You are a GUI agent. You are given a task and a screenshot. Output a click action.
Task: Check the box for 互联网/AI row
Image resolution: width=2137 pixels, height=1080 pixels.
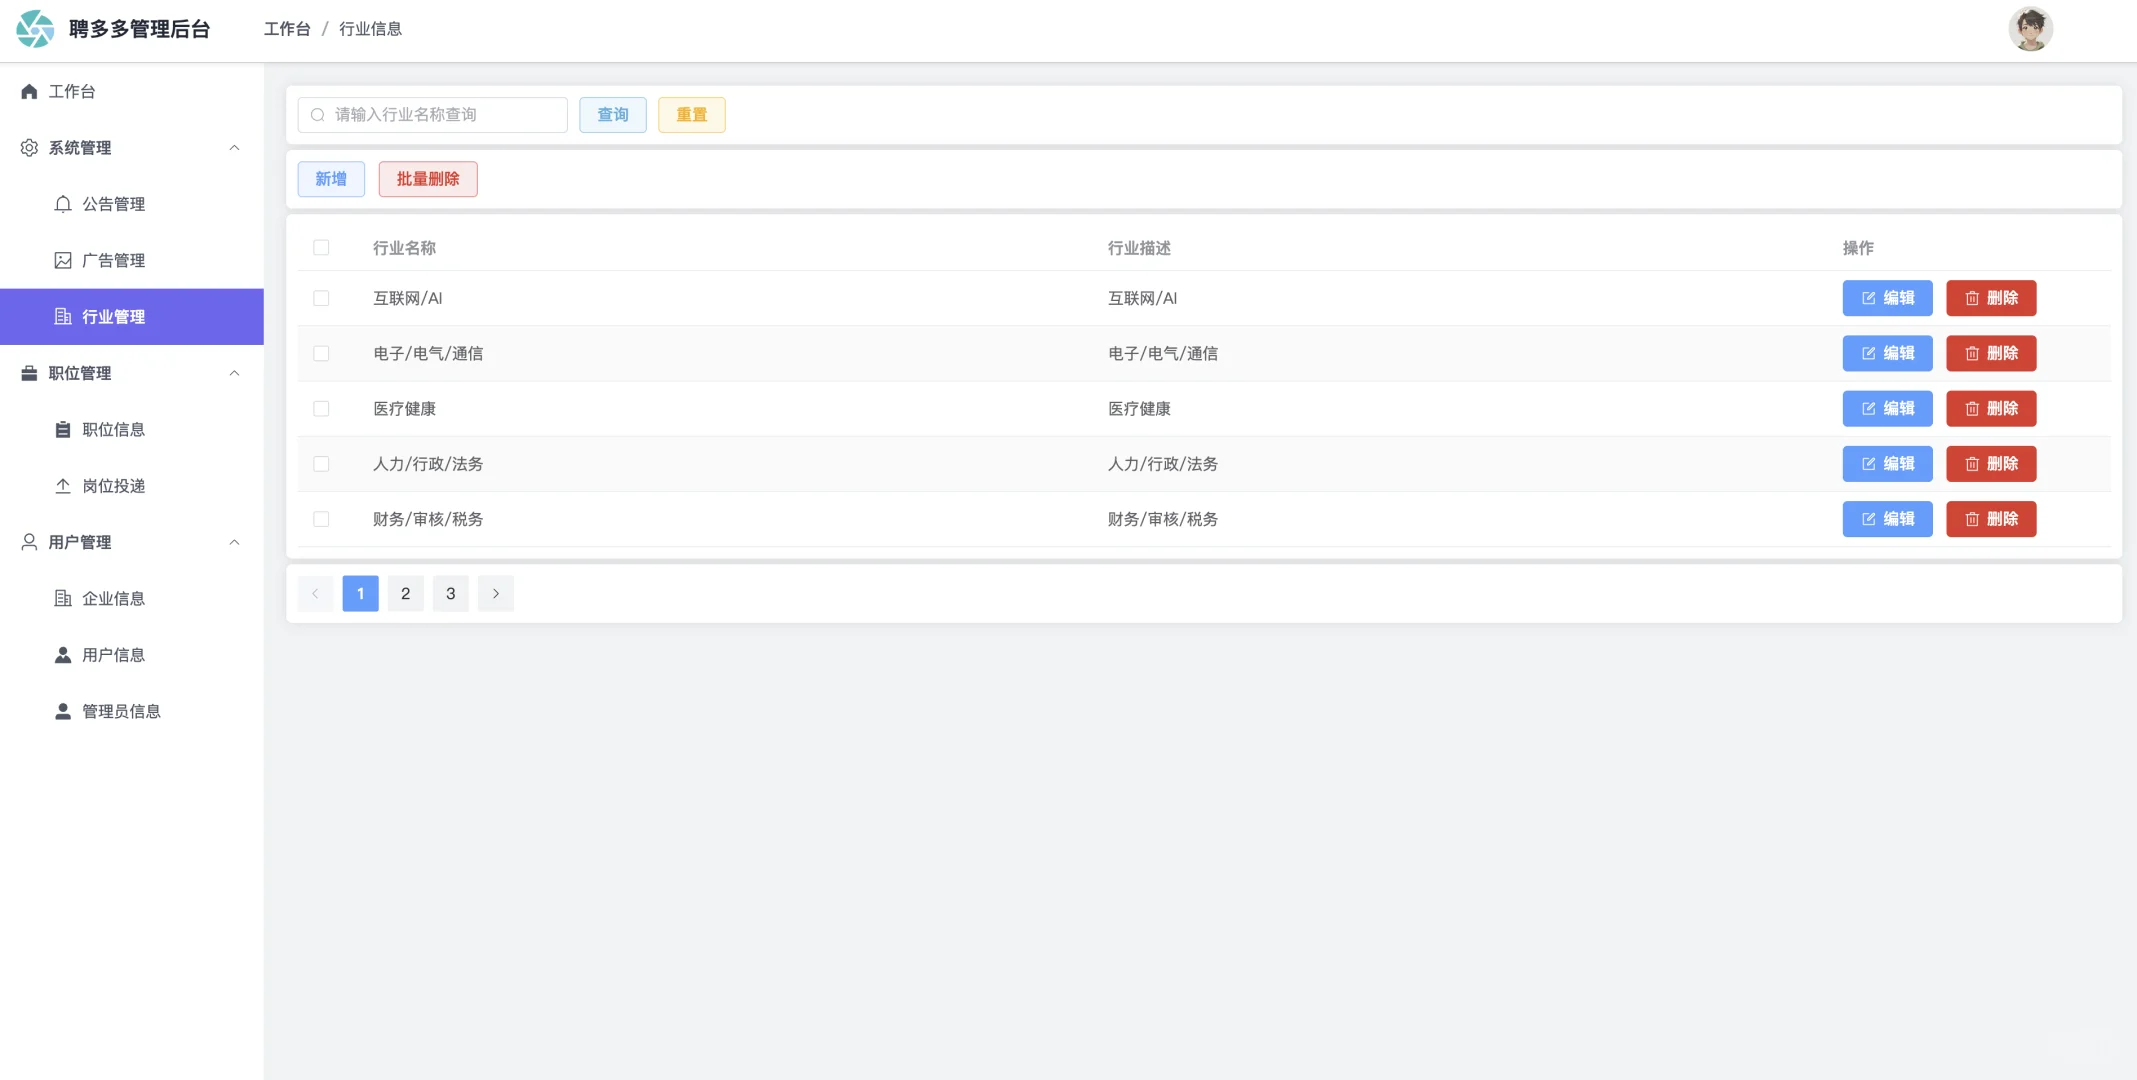point(321,298)
